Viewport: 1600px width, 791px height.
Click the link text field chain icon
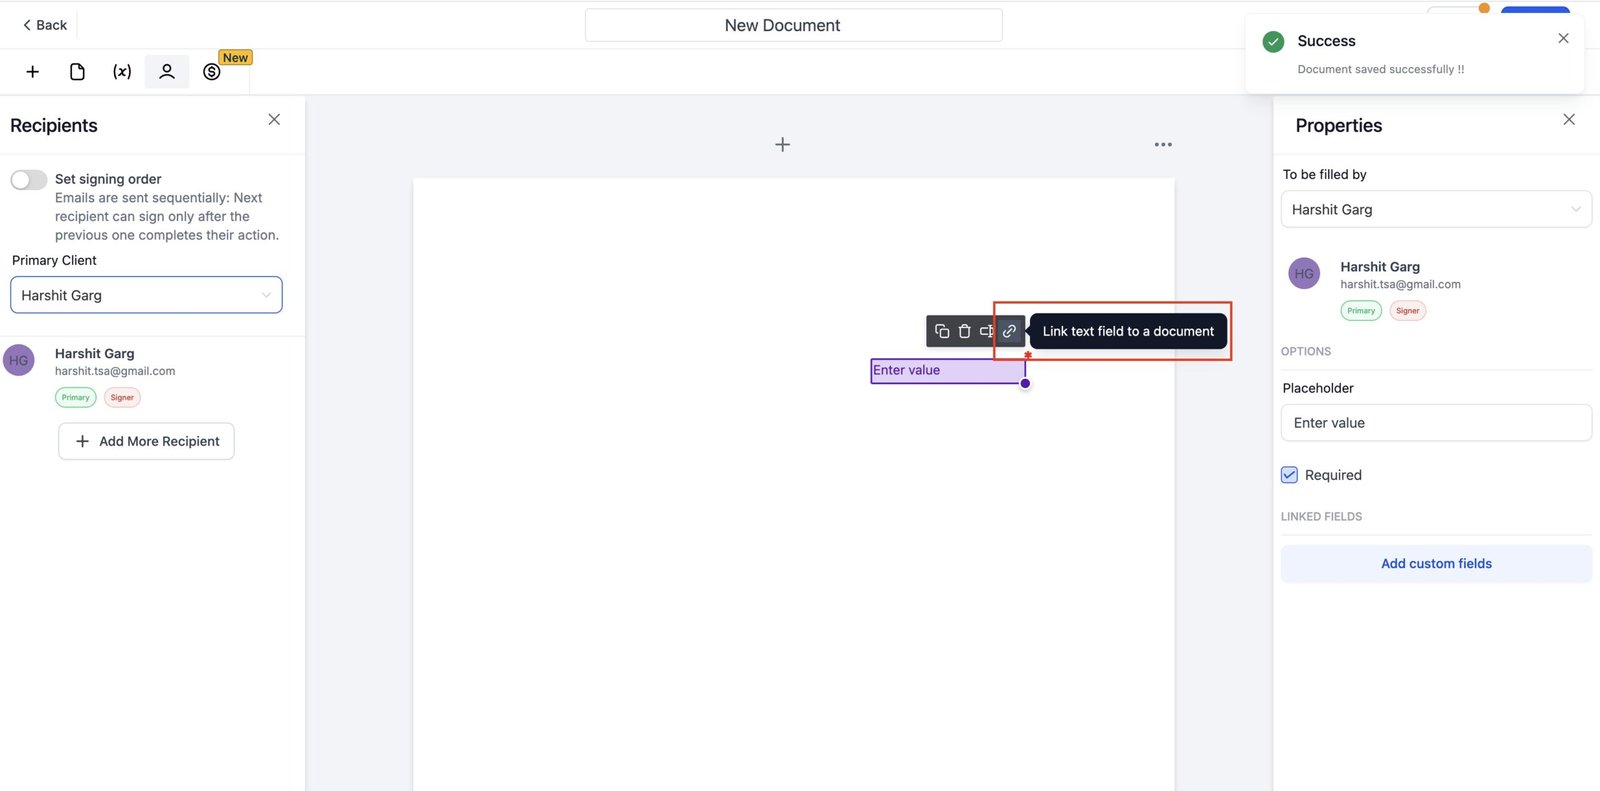[1009, 331]
